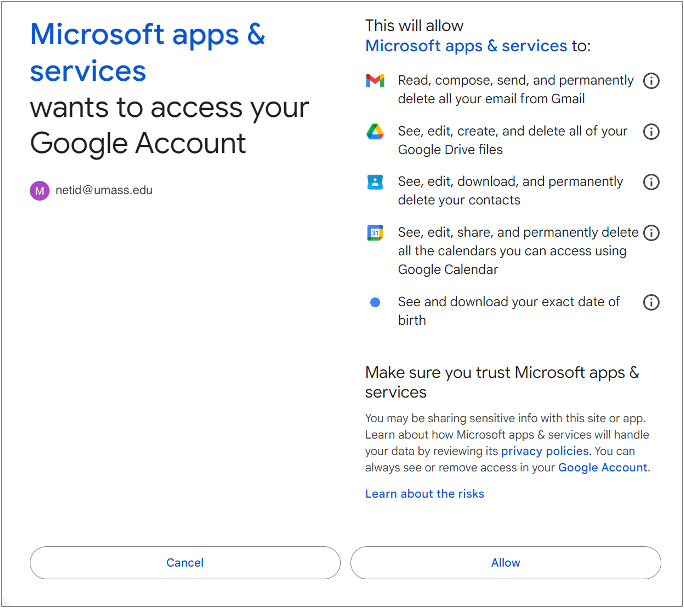Click the Microsoft apps & services heading link
The image size is (684, 608).
tap(147, 52)
